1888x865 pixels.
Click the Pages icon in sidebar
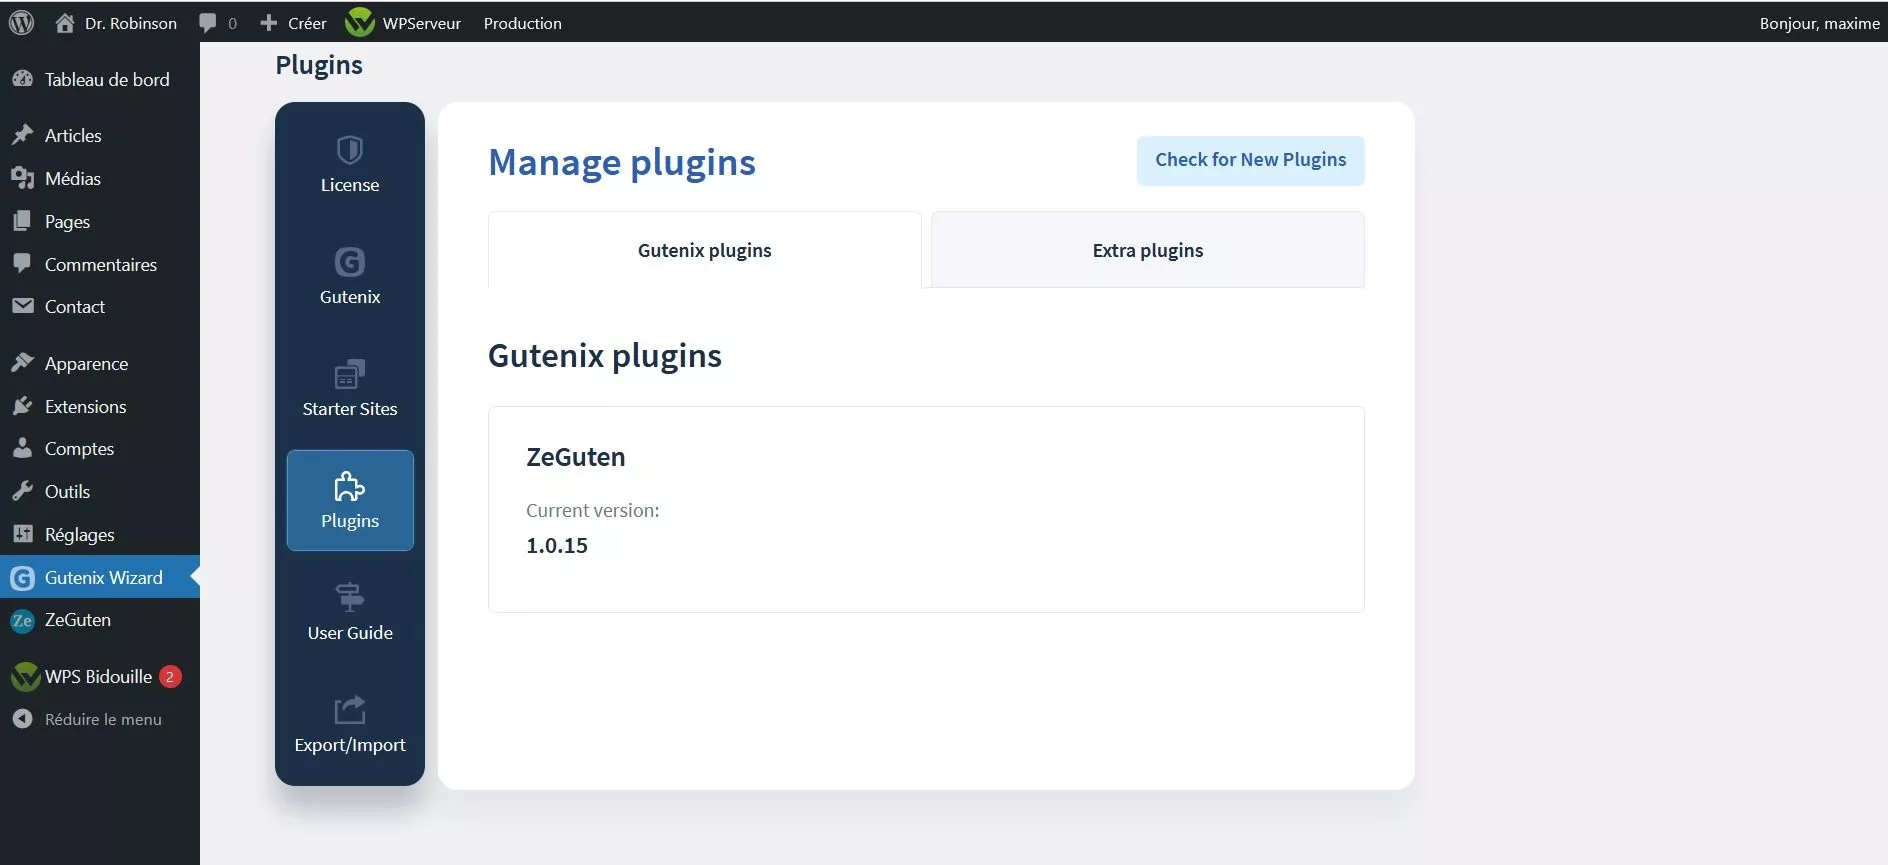tap(22, 221)
